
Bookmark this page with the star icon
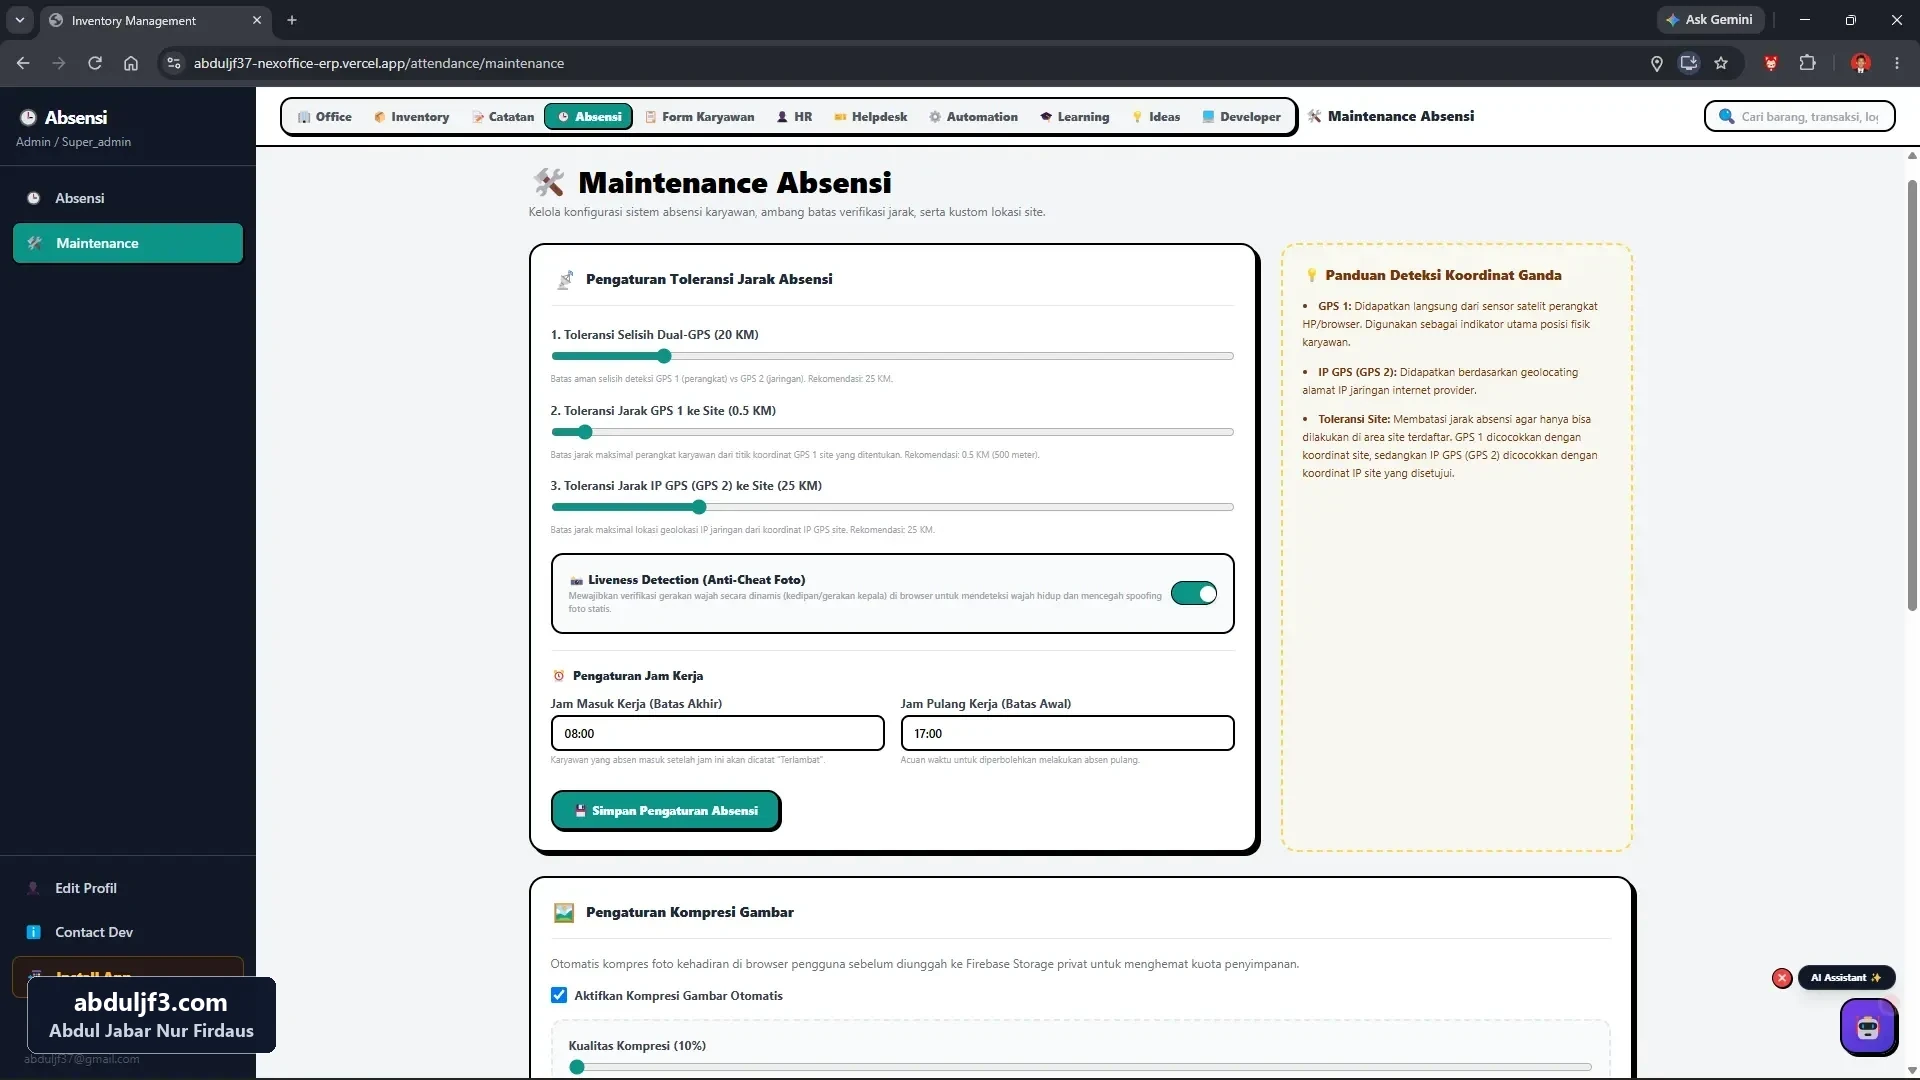tap(1721, 63)
